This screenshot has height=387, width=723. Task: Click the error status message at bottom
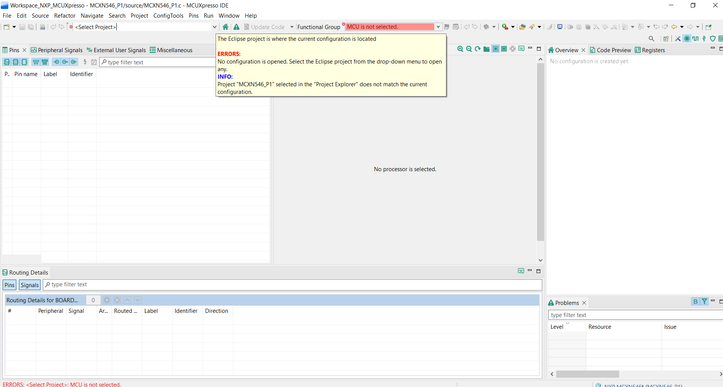tap(62, 384)
